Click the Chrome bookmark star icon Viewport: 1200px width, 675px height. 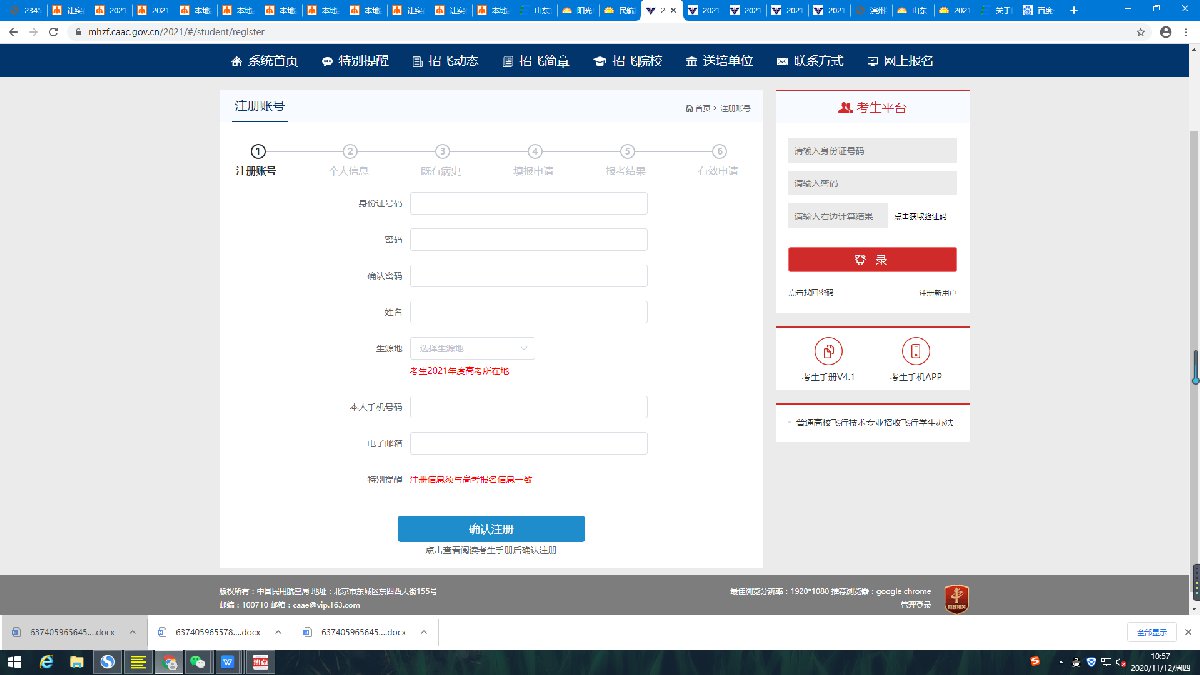pyautogui.click(x=1141, y=32)
